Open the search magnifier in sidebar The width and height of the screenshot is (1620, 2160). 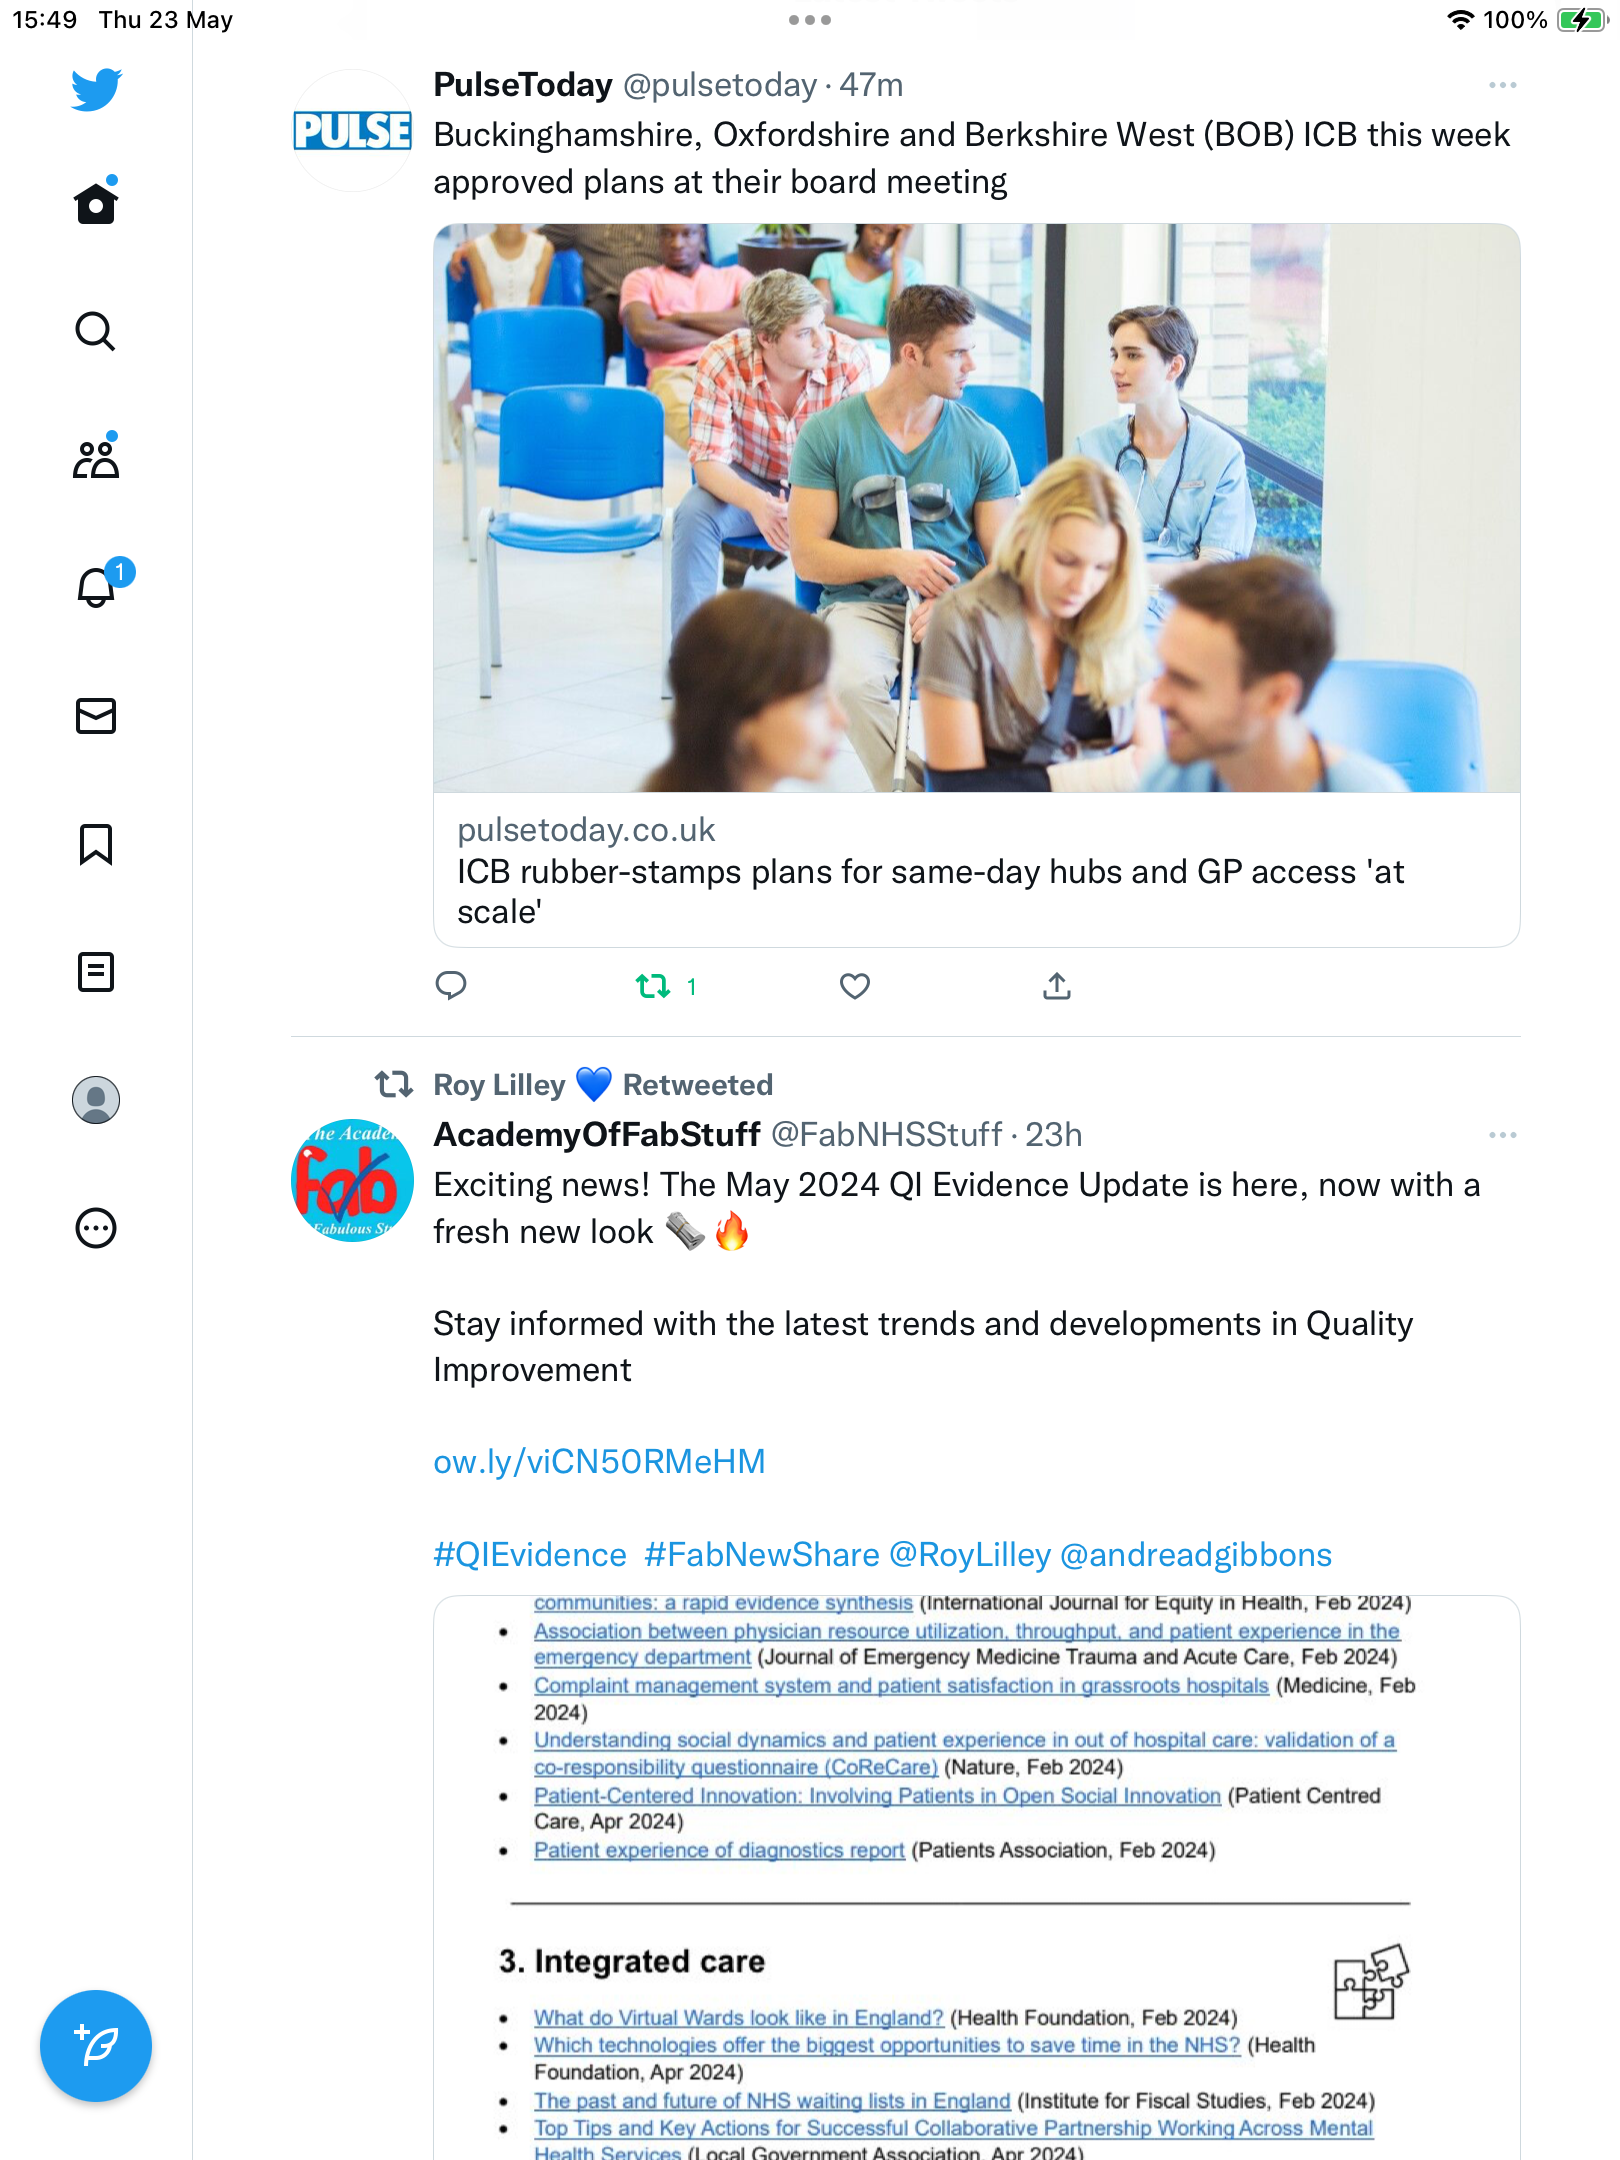(x=96, y=331)
